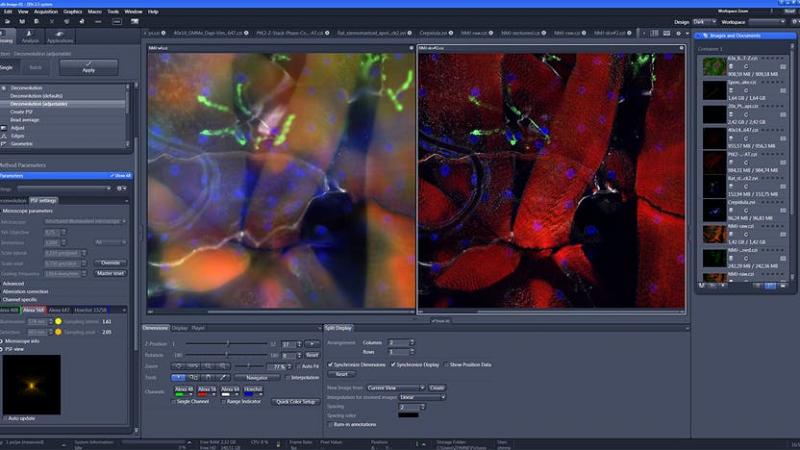The width and height of the screenshot is (800, 450).
Task: Click the Quick Color Setup button
Action: pos(295,402)
